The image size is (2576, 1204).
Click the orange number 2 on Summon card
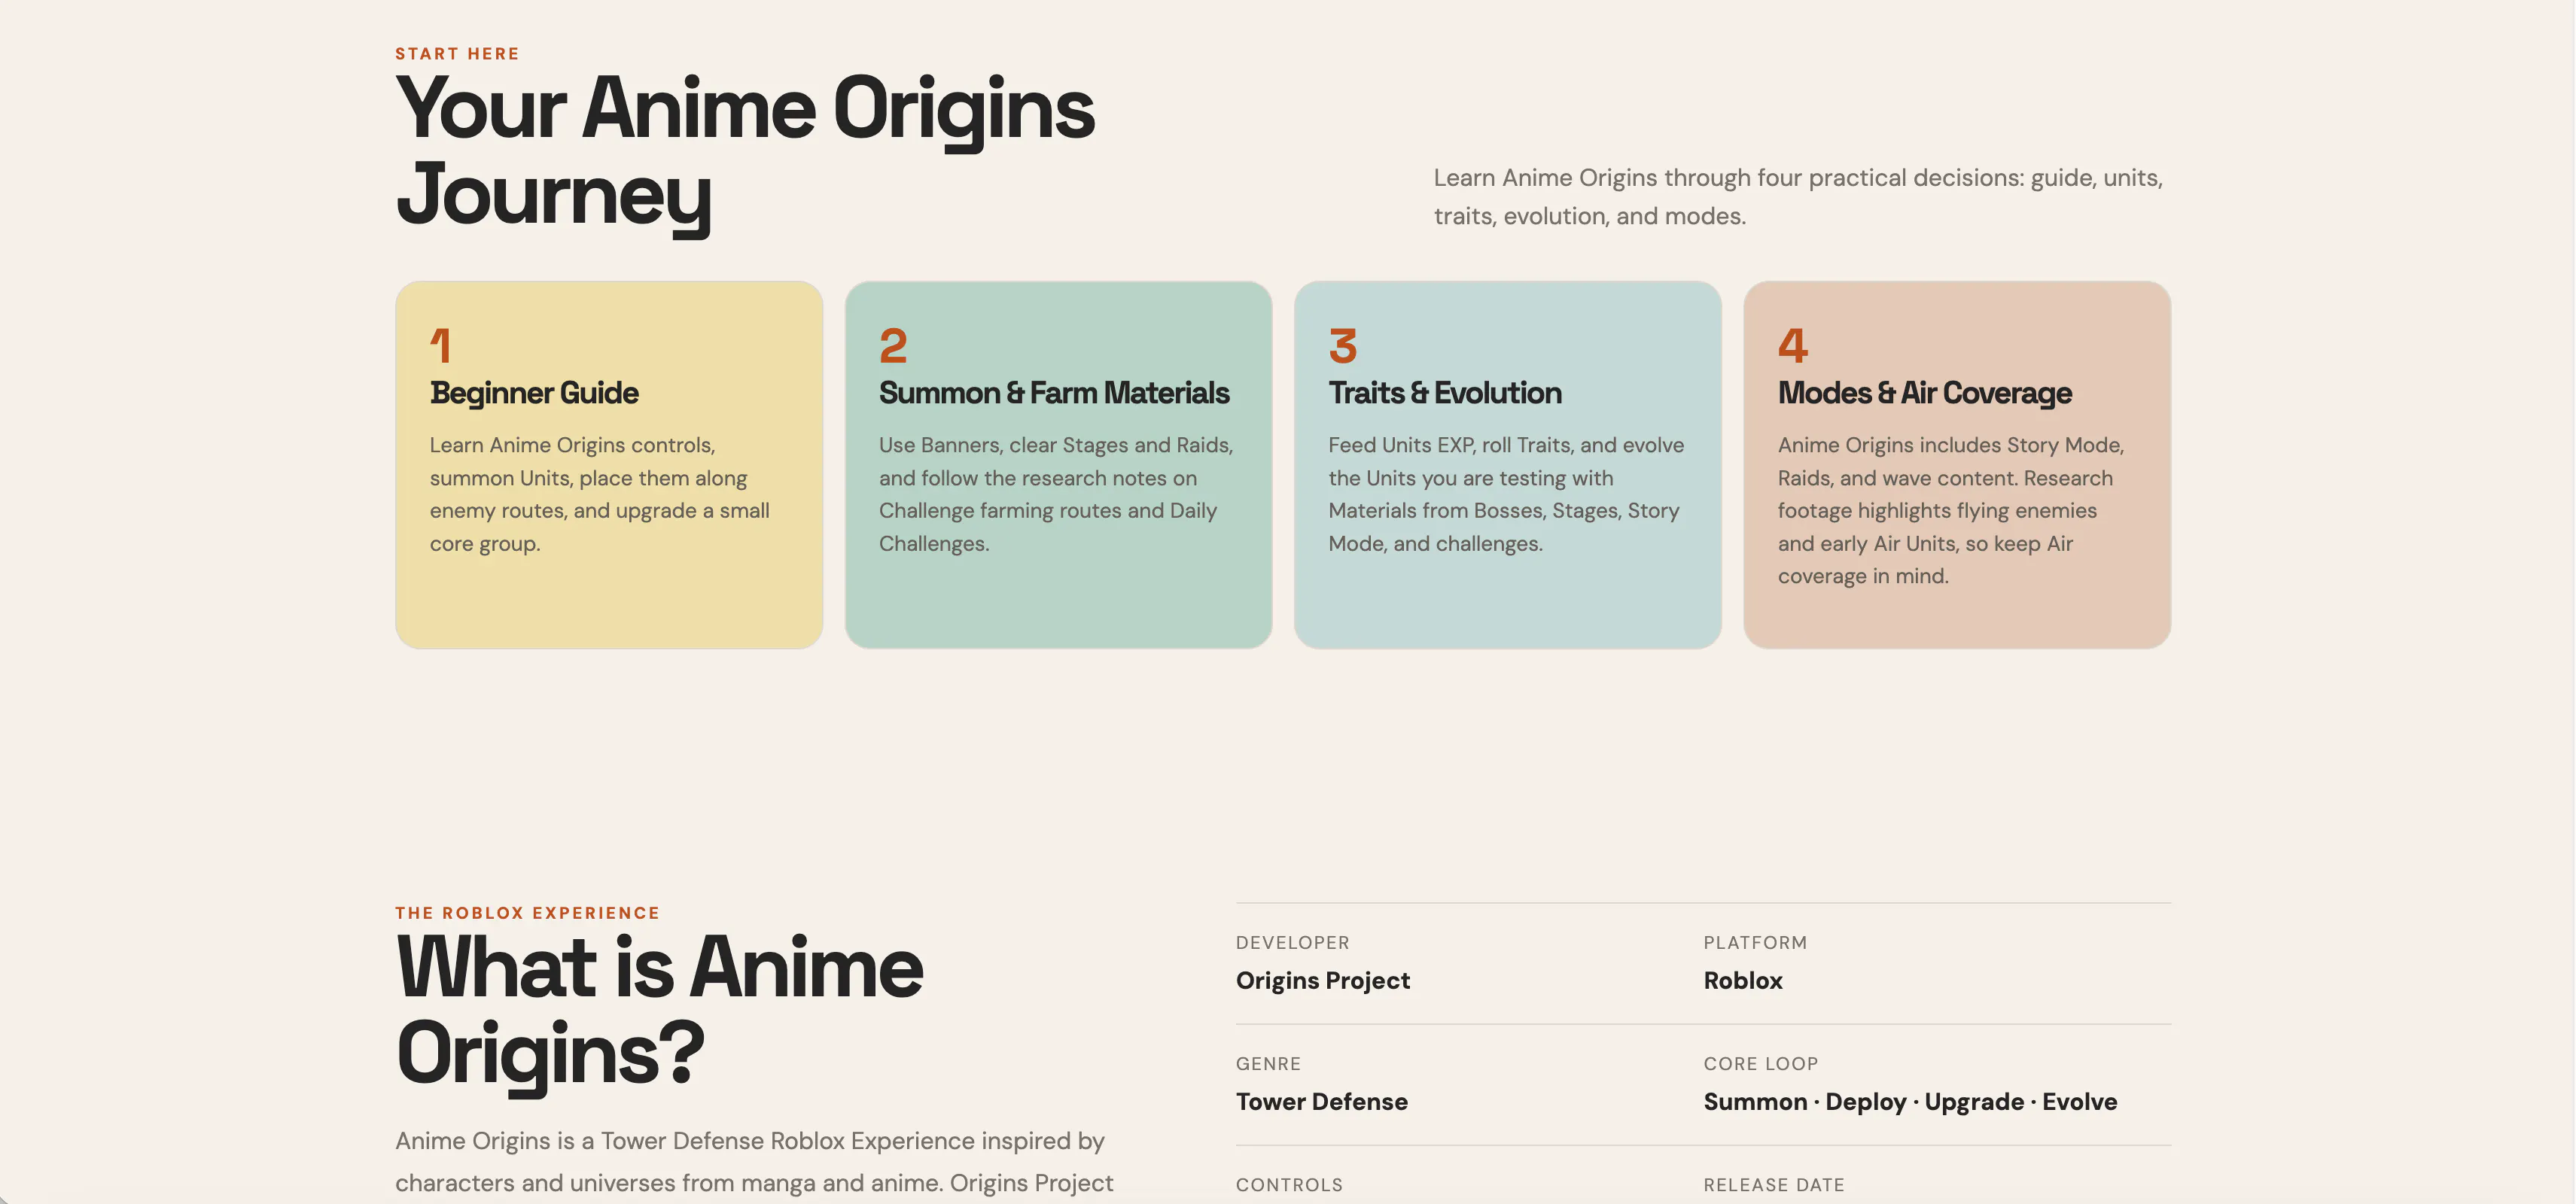[x=893, y=346]
